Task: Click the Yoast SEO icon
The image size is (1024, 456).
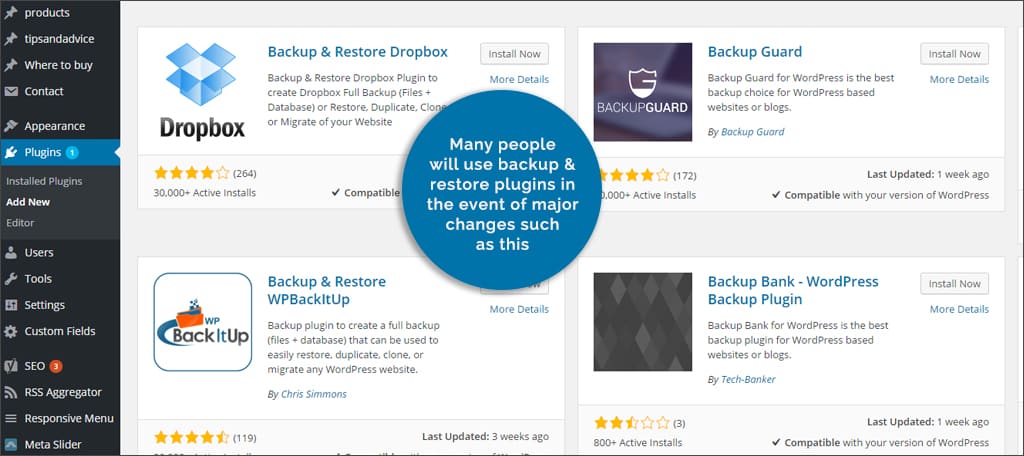Action: point(11,366)
